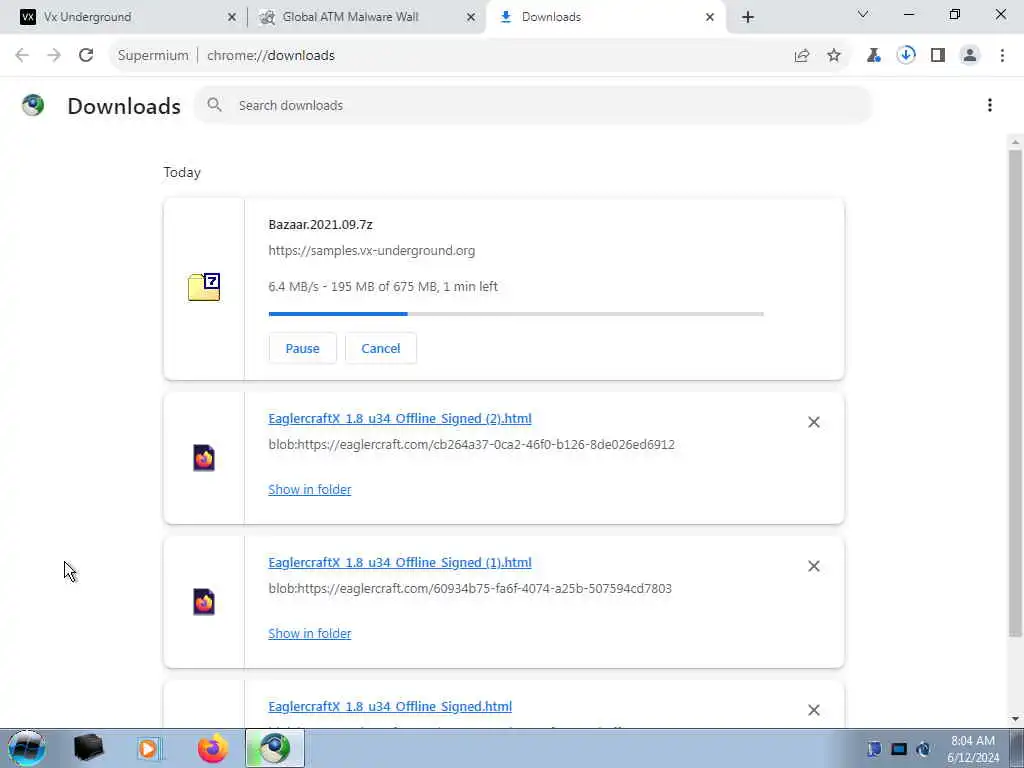Click the samples.vx-underground.org source URL
Image resolution: width=1024 pixels, height=768 pixels.
coord(372,251)
